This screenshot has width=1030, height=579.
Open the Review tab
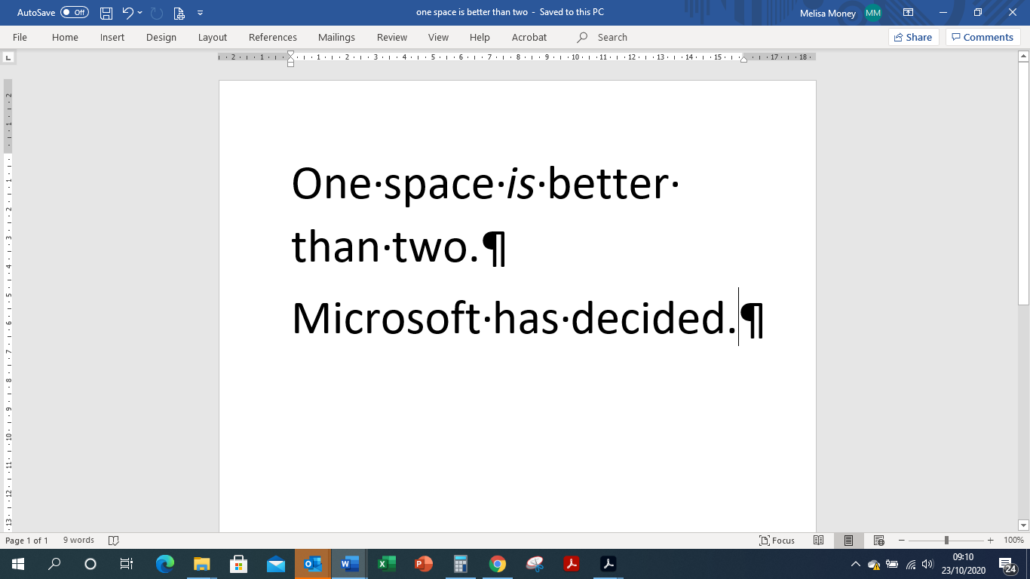(392, 37)
